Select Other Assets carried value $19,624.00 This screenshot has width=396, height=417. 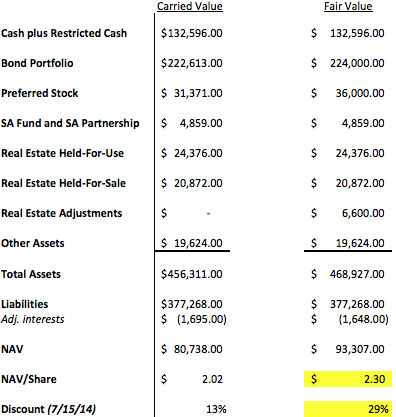click(192, 243)
